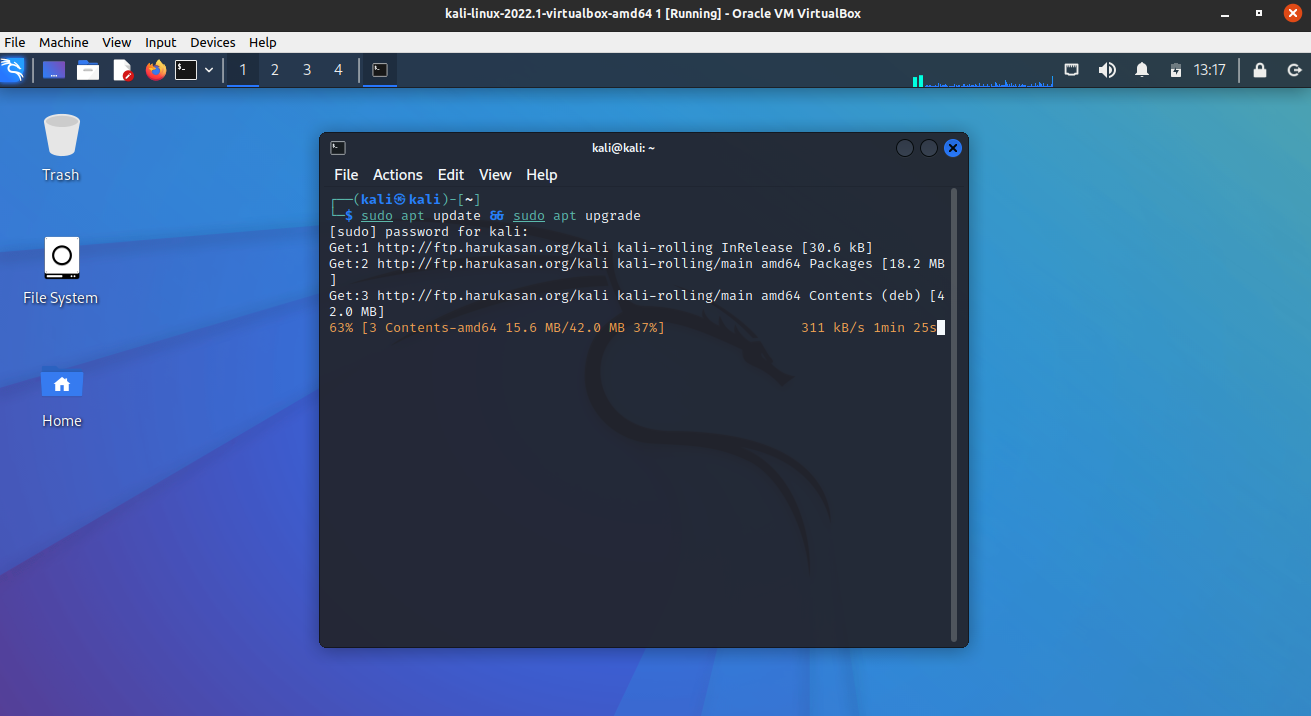The height and width of the screenshot is (716, 1311).
Task: Switch to workspace 3
Action: pyautogui.click(x=307, y=70)
